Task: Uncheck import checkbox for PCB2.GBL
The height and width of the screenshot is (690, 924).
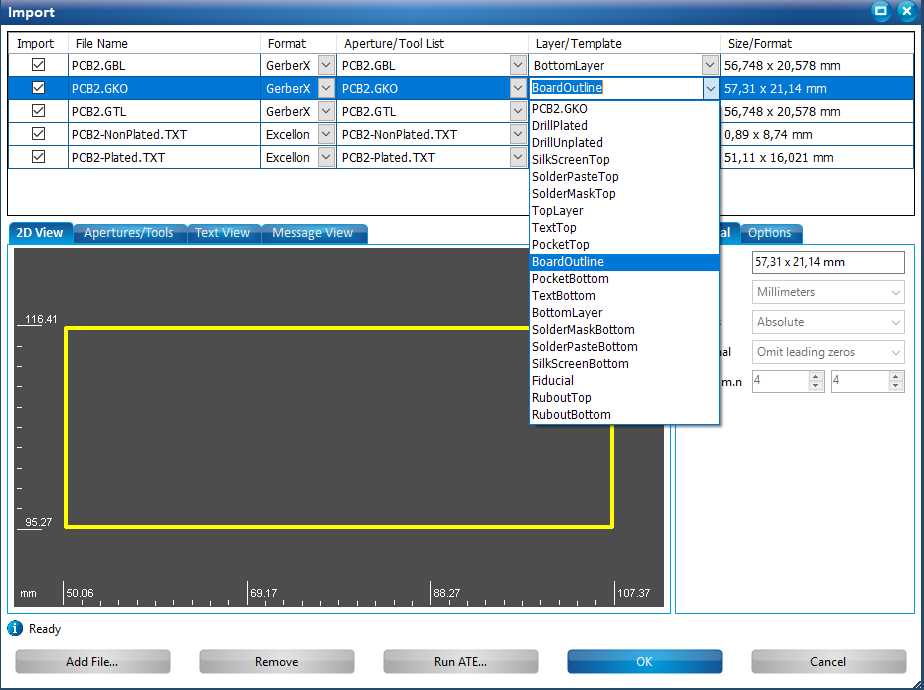Action: 39,65
